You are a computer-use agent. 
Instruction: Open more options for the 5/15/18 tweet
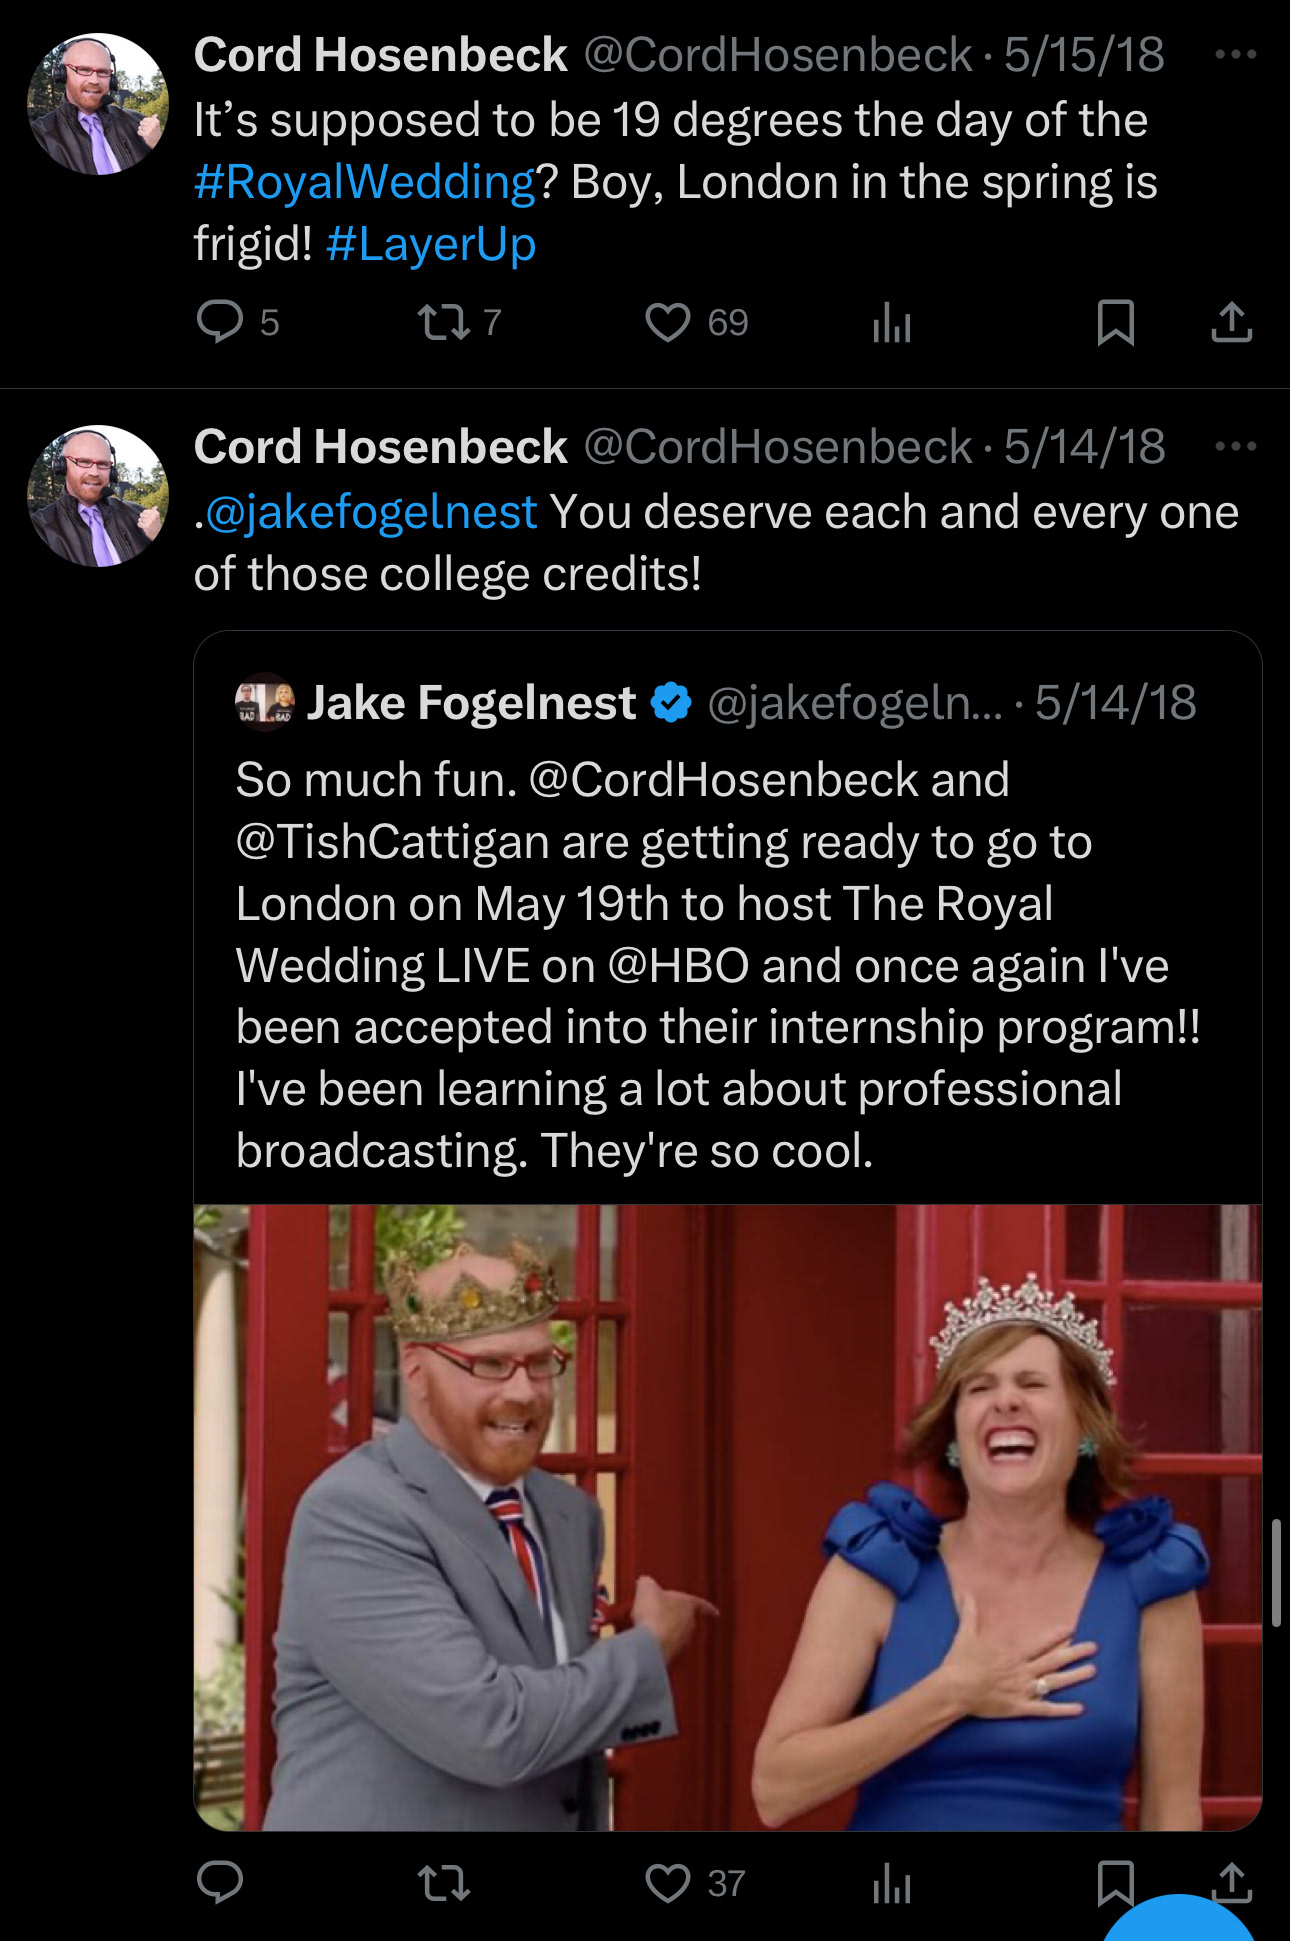1235,54
